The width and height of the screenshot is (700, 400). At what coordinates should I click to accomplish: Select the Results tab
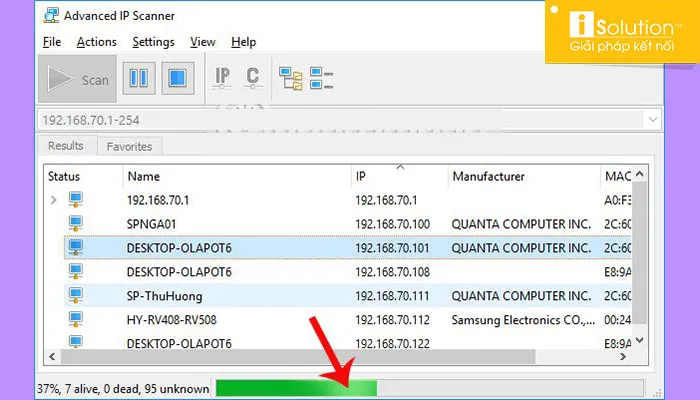[x=66, y=146]
